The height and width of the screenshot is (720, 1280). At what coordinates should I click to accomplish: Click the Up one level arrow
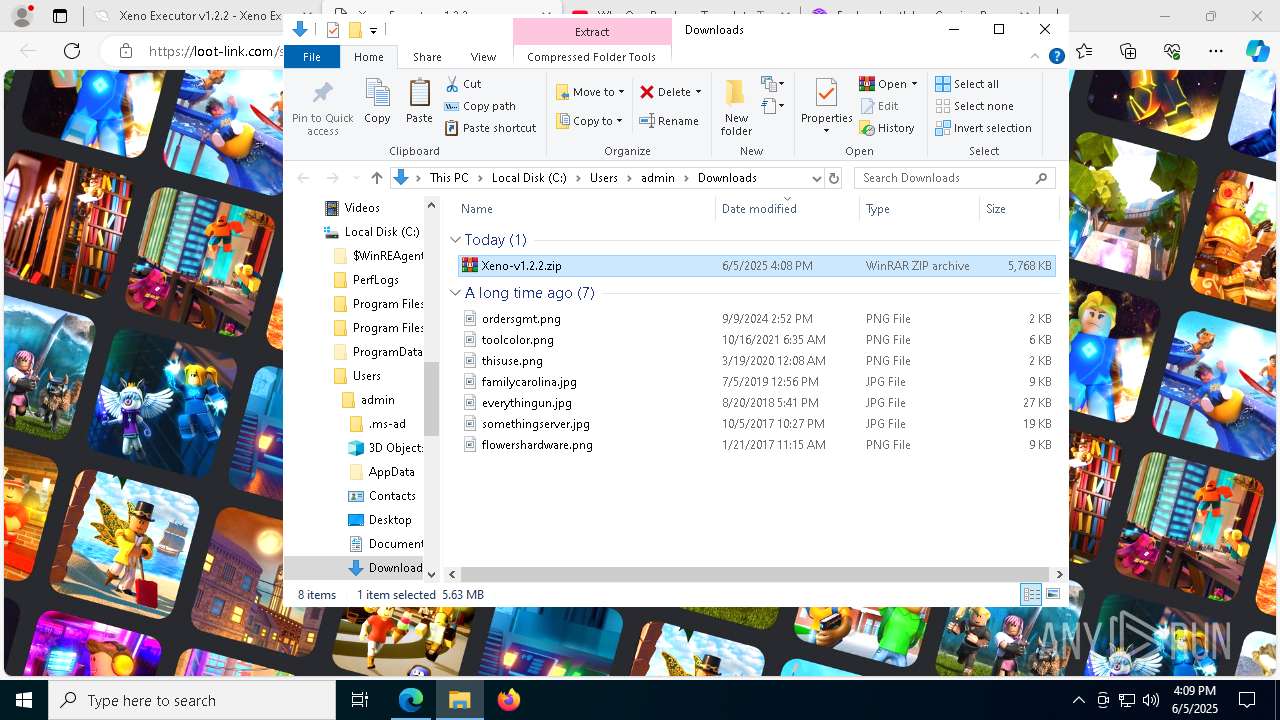(376, 178)
